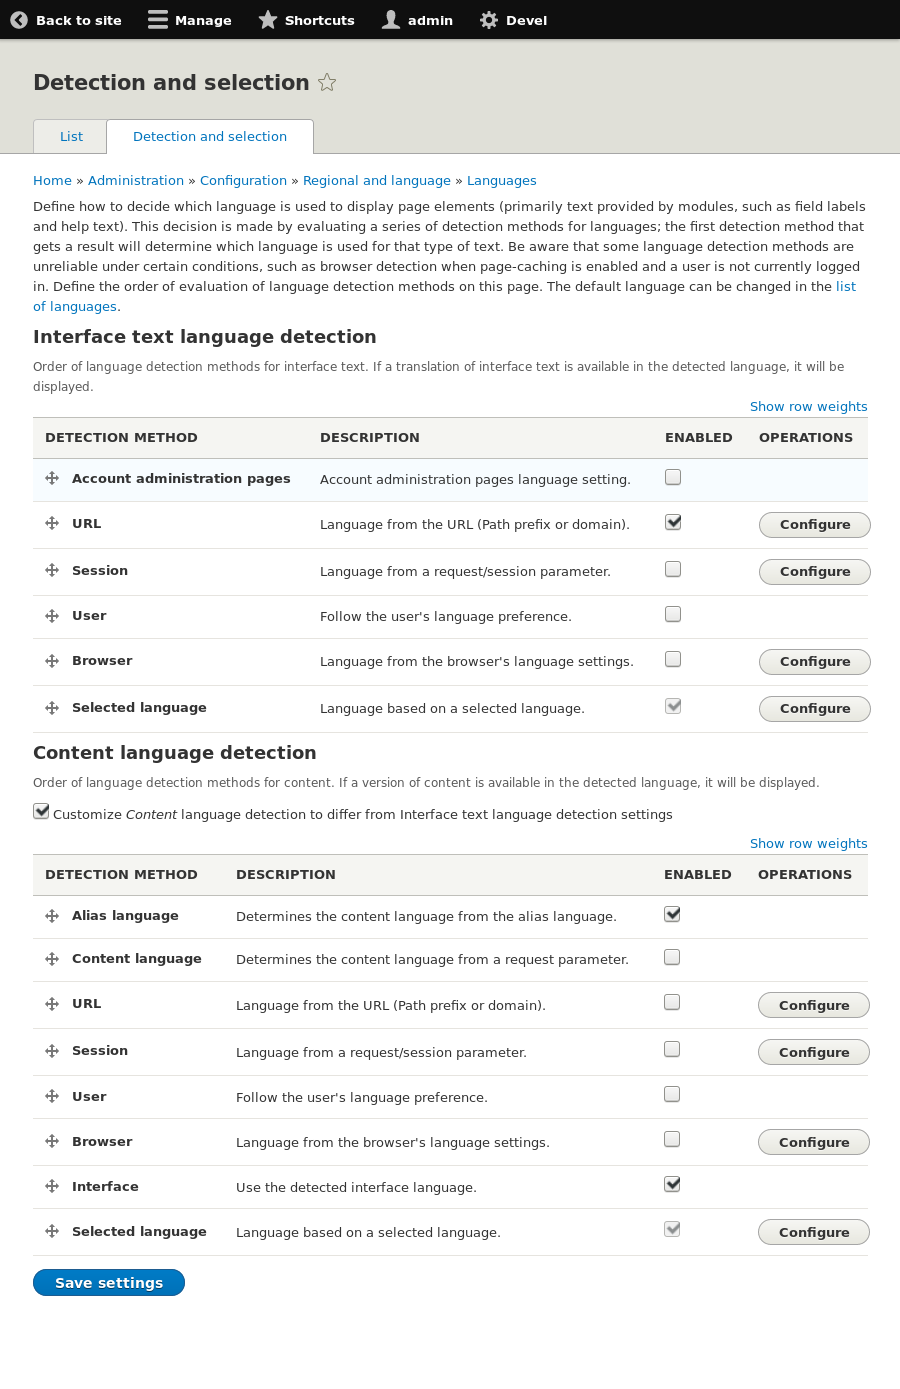The height and width of the screenshot is (1389, 900).
Task: Grab the drag handle on the Session row
Action: (x=51, y=570)
